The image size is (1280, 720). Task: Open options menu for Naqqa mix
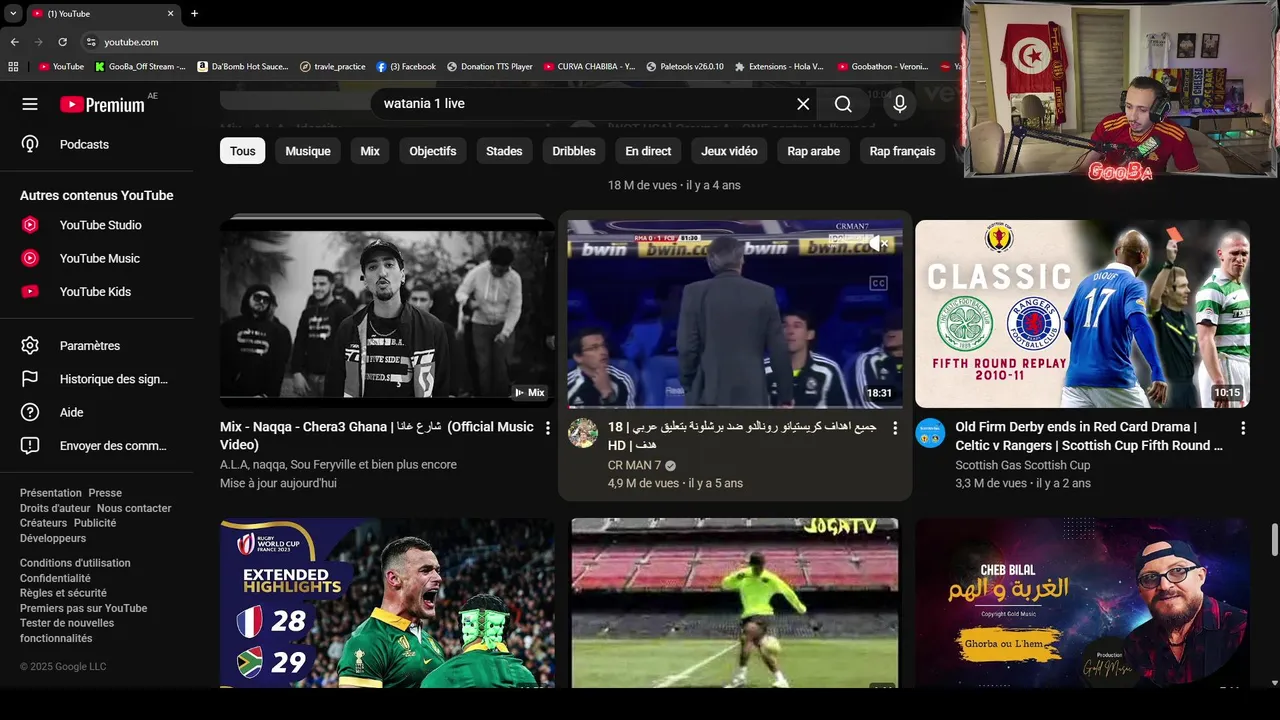[547, 428]
